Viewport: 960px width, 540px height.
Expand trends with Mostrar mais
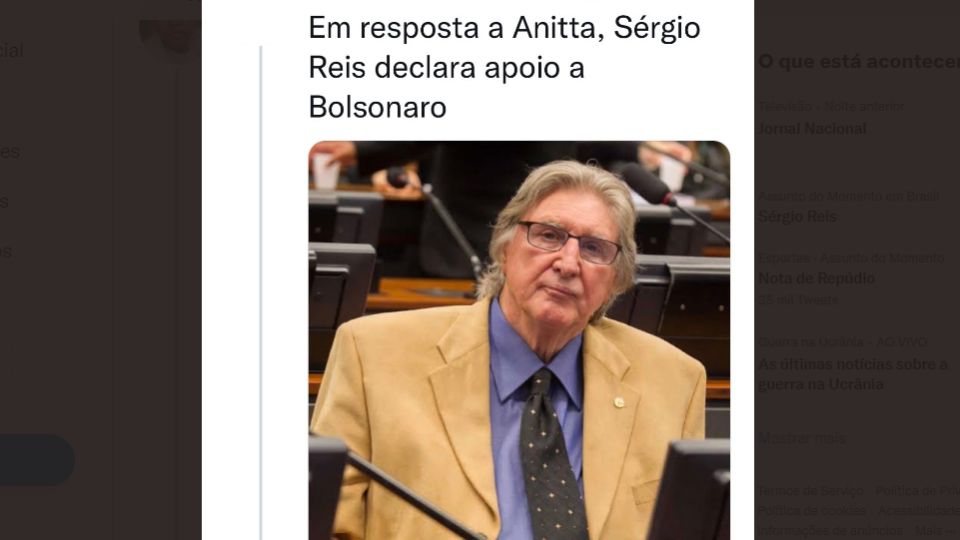[x=802, y=438]
